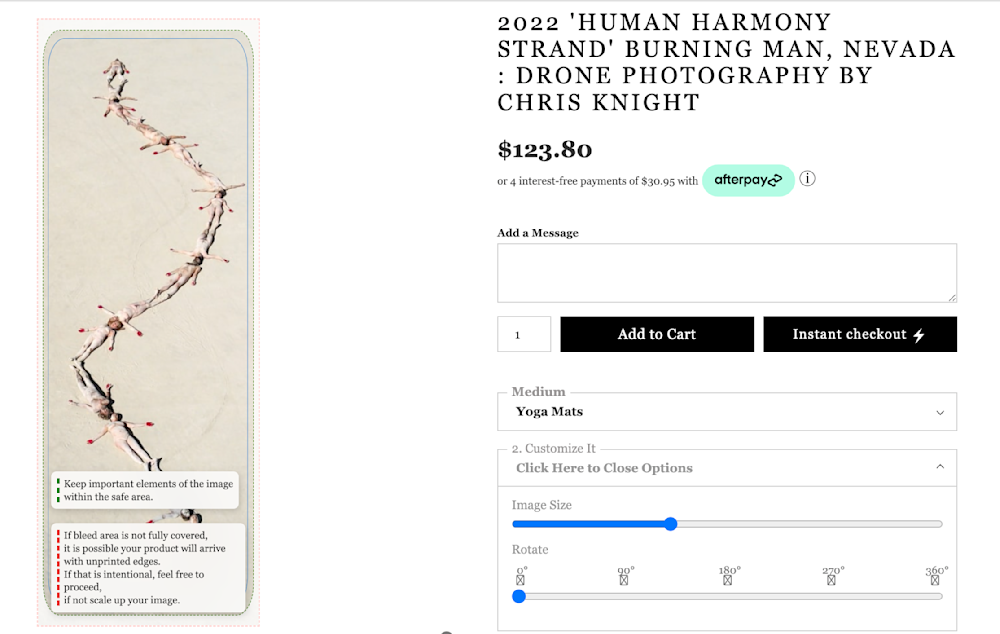Click the 270° rotation tick marker

pos(832,579)
